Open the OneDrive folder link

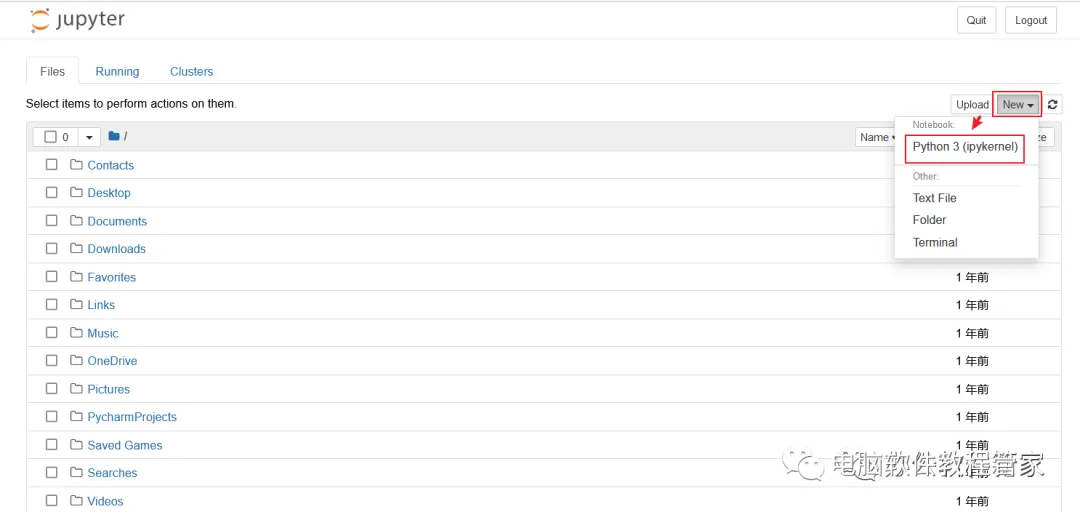pos(112,361)
